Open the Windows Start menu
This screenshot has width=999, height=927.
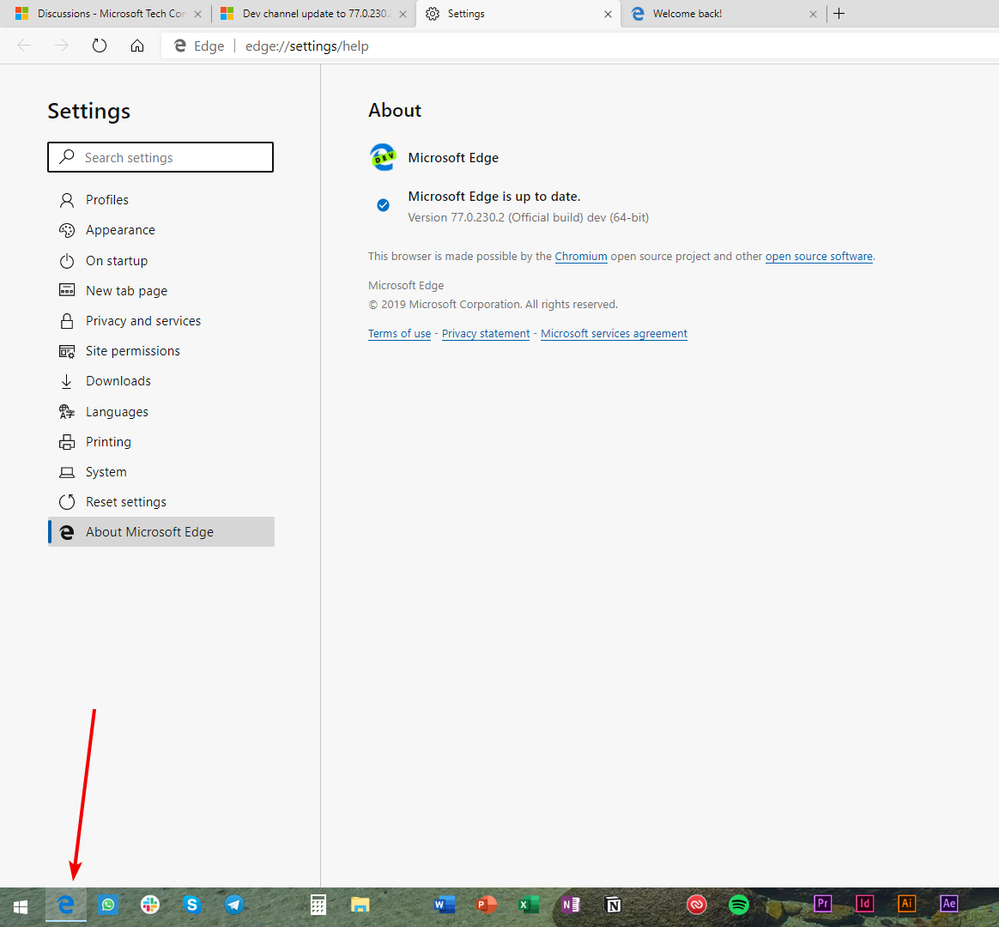[x=20, y=905]
